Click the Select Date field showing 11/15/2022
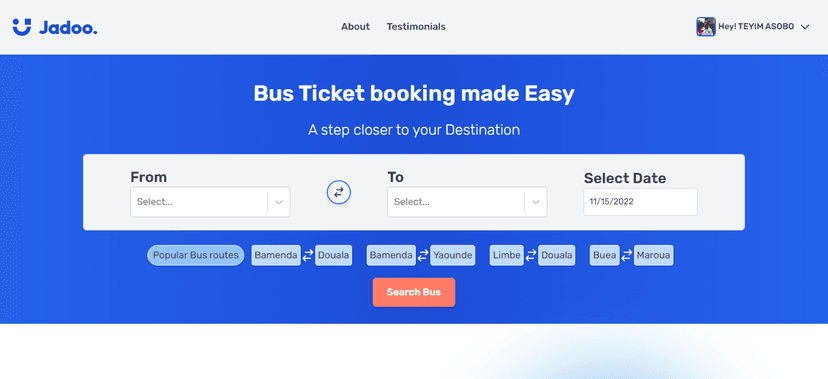The width and height of the screenshot is (828, 379). coord(641,202)
